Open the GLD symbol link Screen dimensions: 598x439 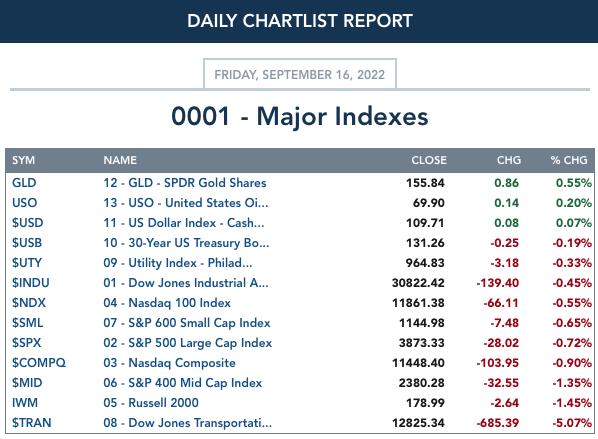24,183
